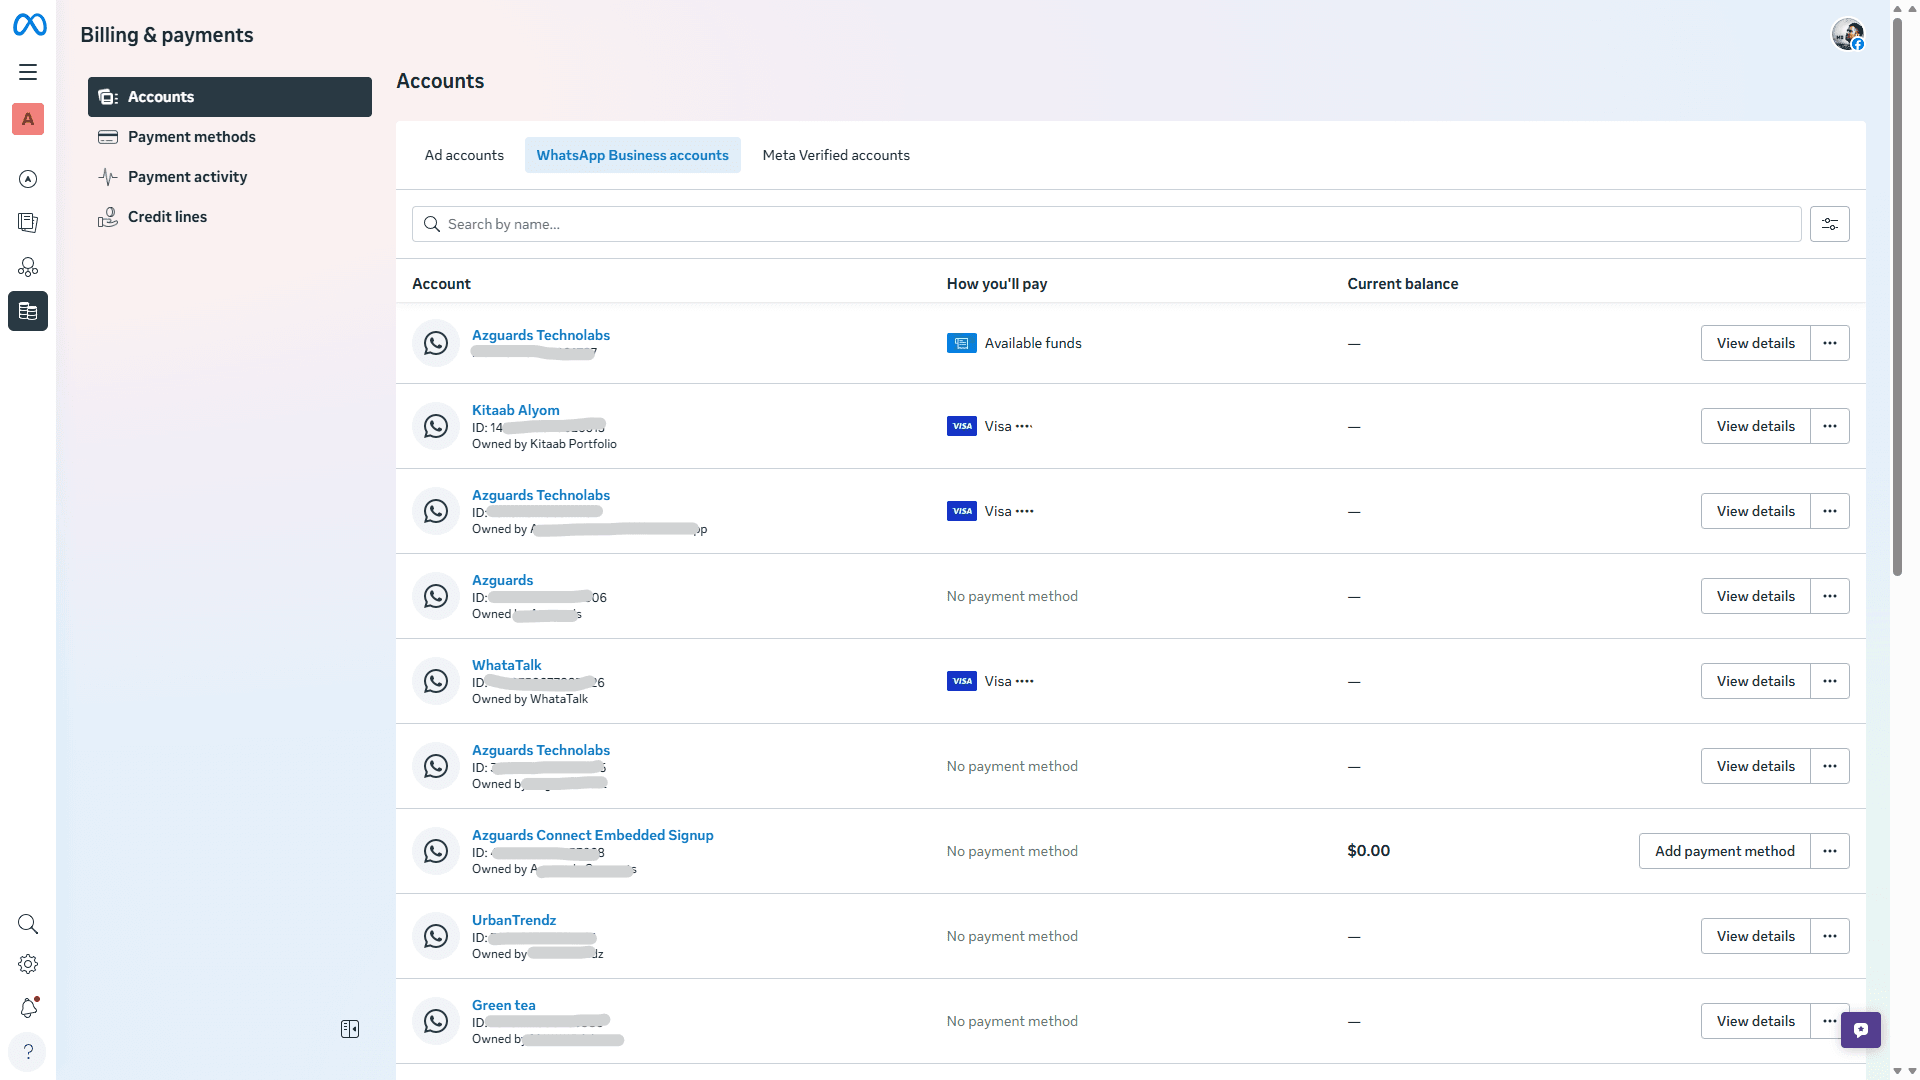Image resolution: width=1920 pixels, height=1080 pixels.
Task: Click 'Available funds' payment text
Action: (x=1032, y=343)
